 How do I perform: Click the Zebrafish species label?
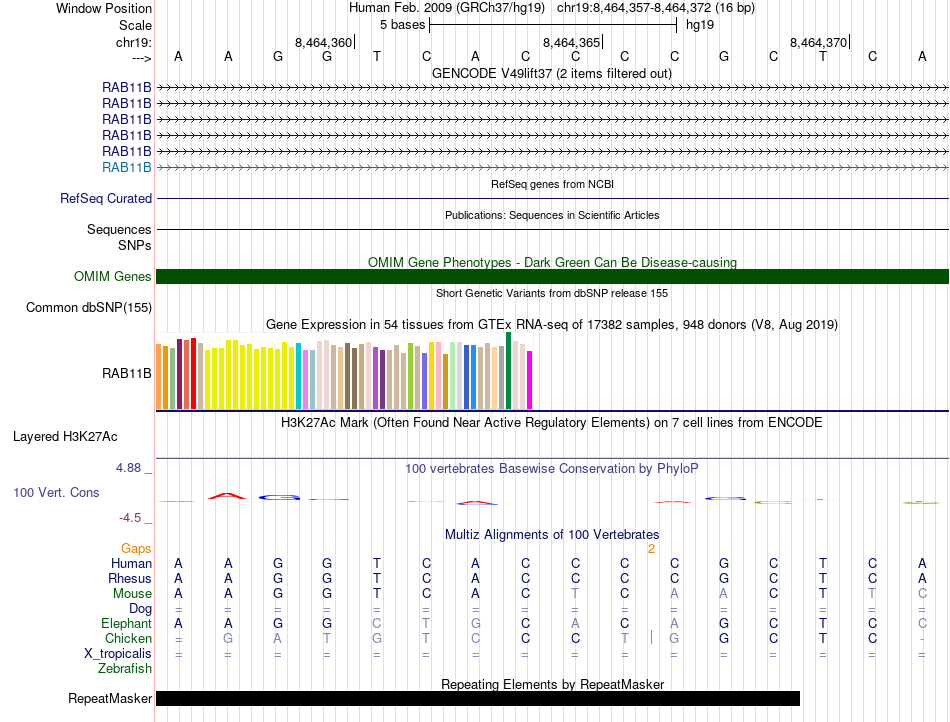(123, 669)
